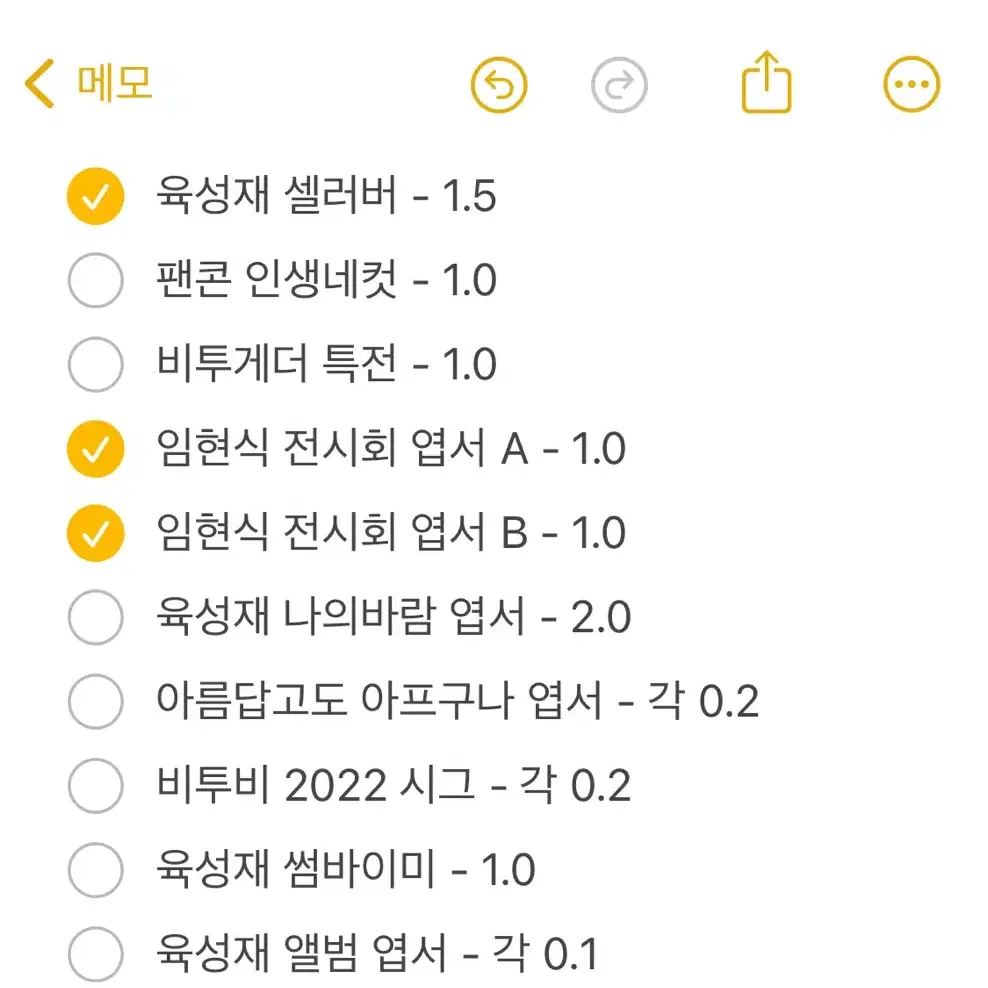The image size is (988, 988).
Task: Tick the 비투비 2022 시그 checkbox
Action: click(x=96, y=786)
